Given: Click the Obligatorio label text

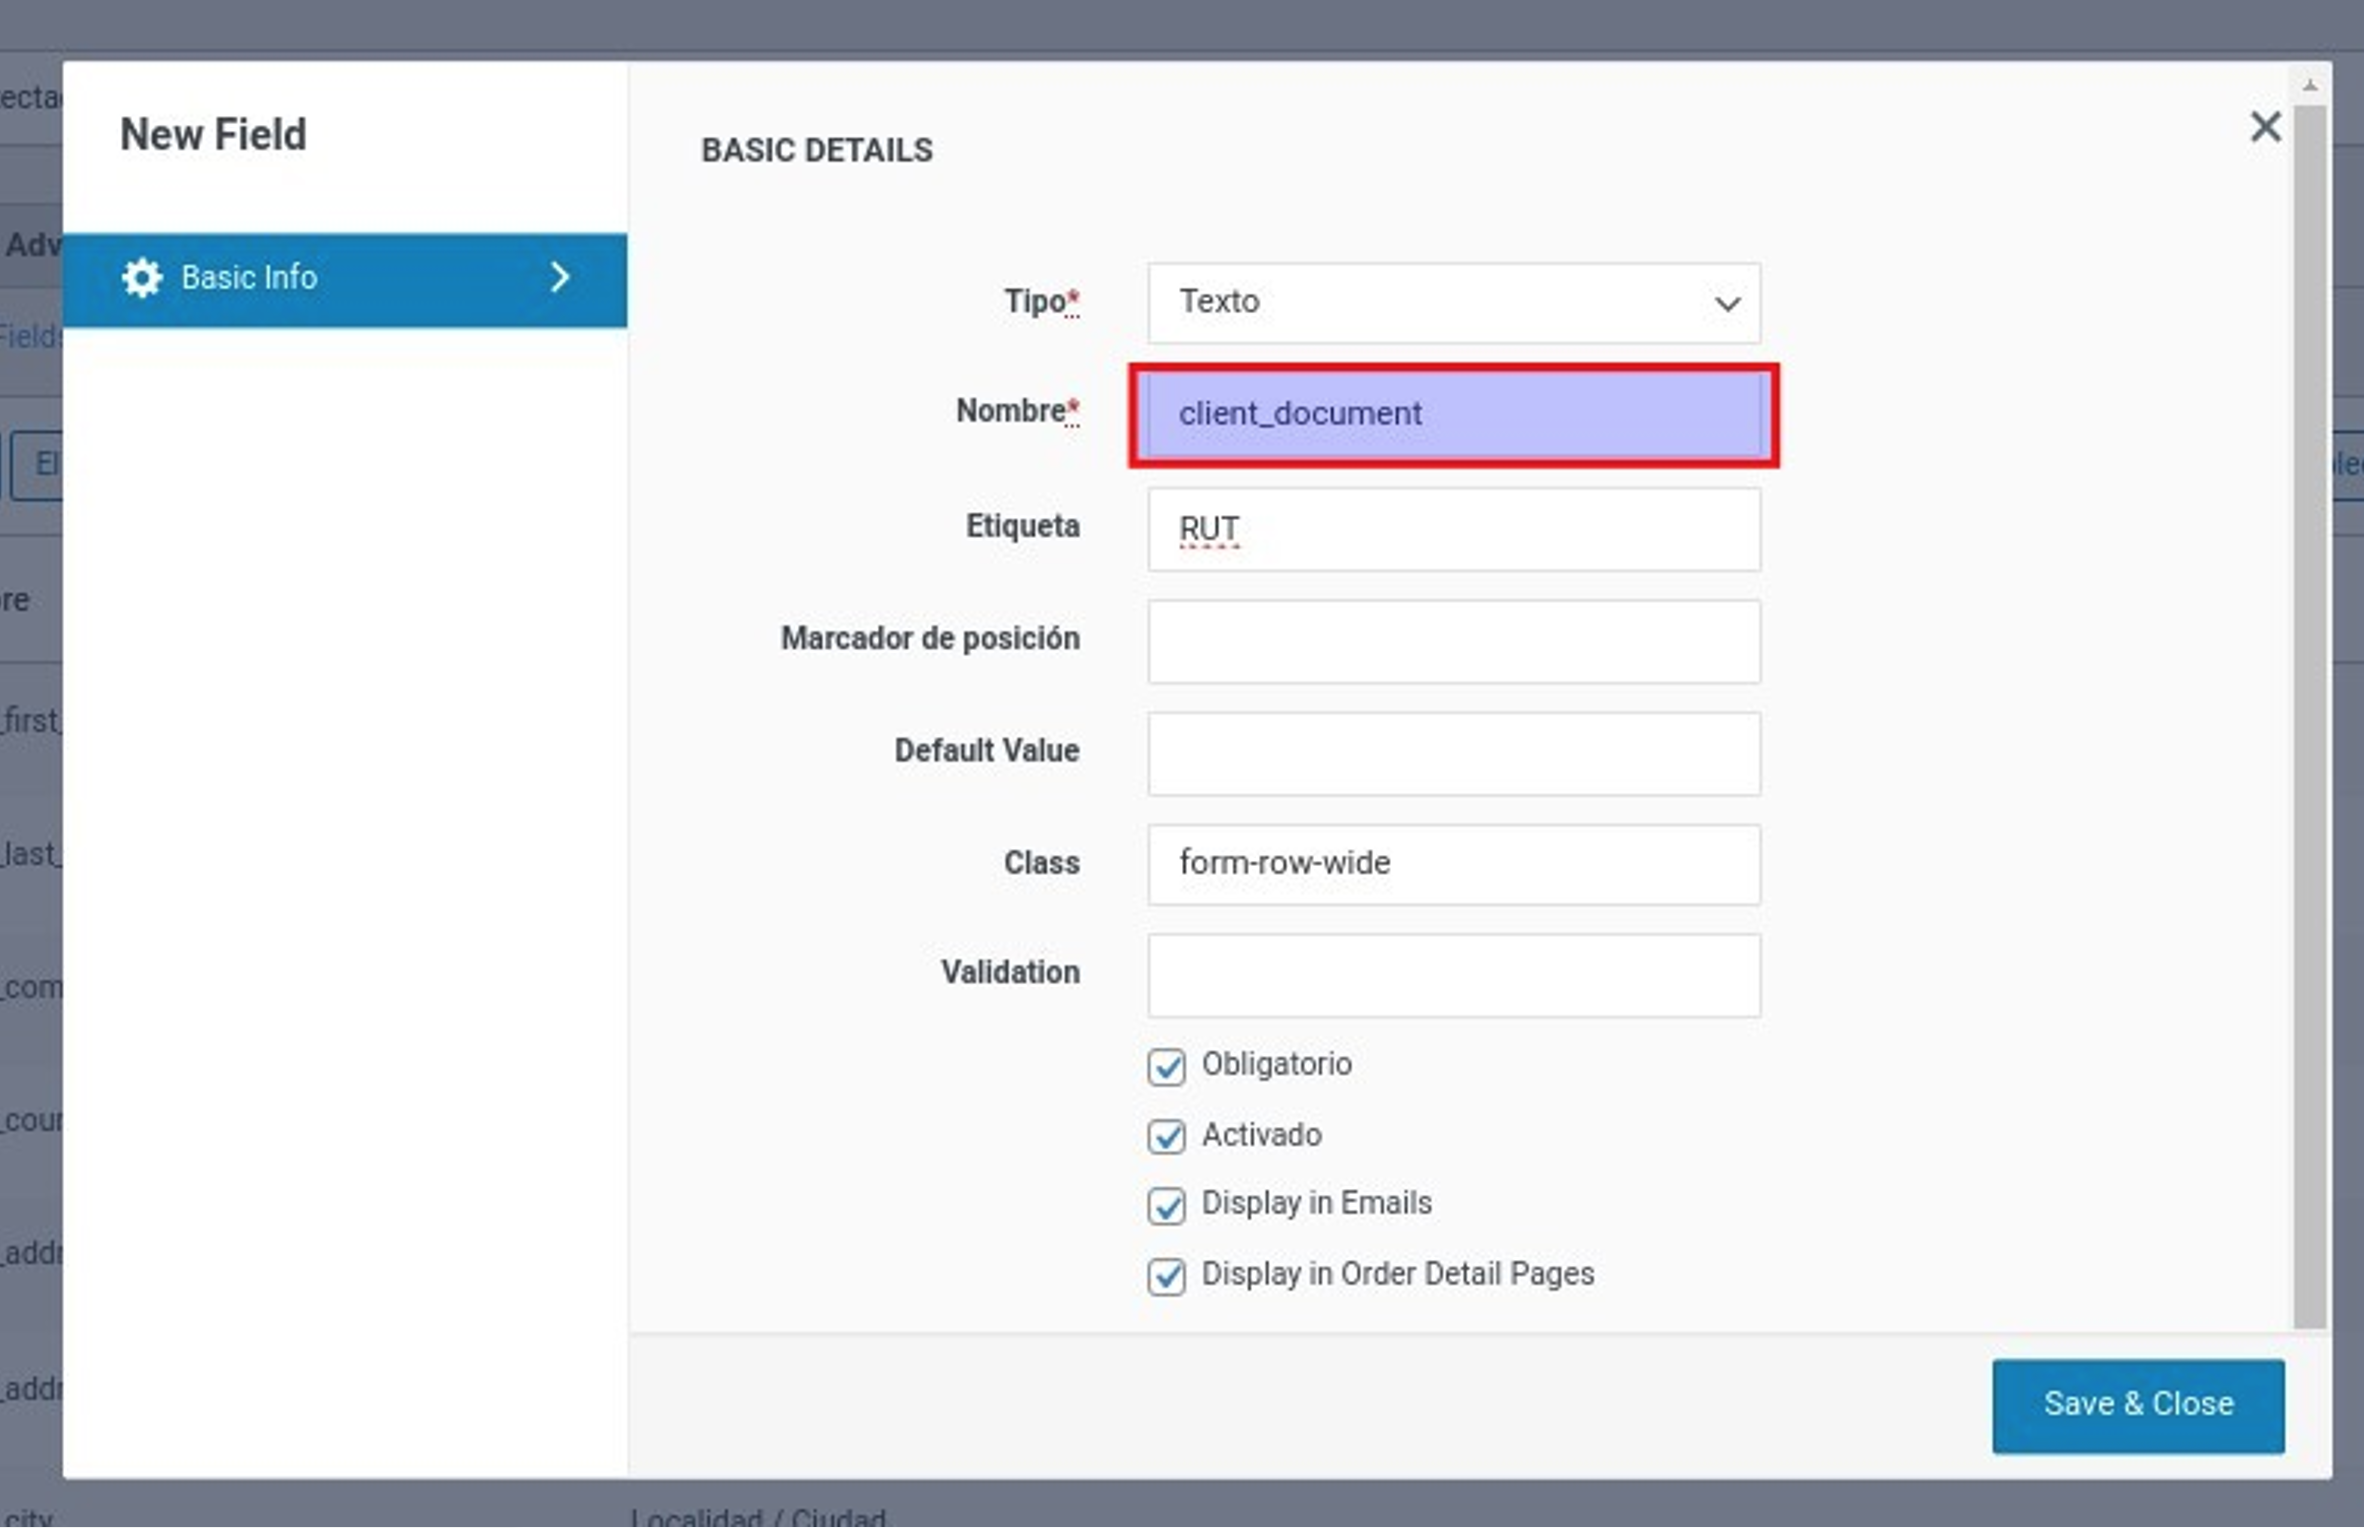Looking at the screenshot, I should click(1276, 1064).
